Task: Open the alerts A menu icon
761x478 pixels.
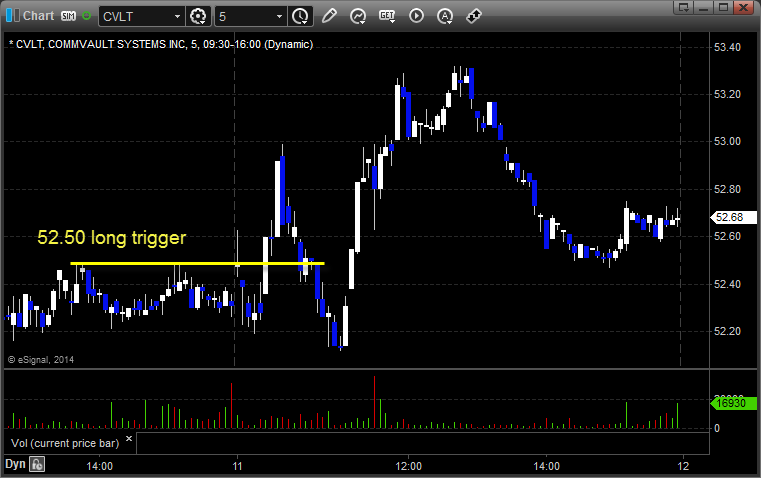Action: (x=445, y=16)
